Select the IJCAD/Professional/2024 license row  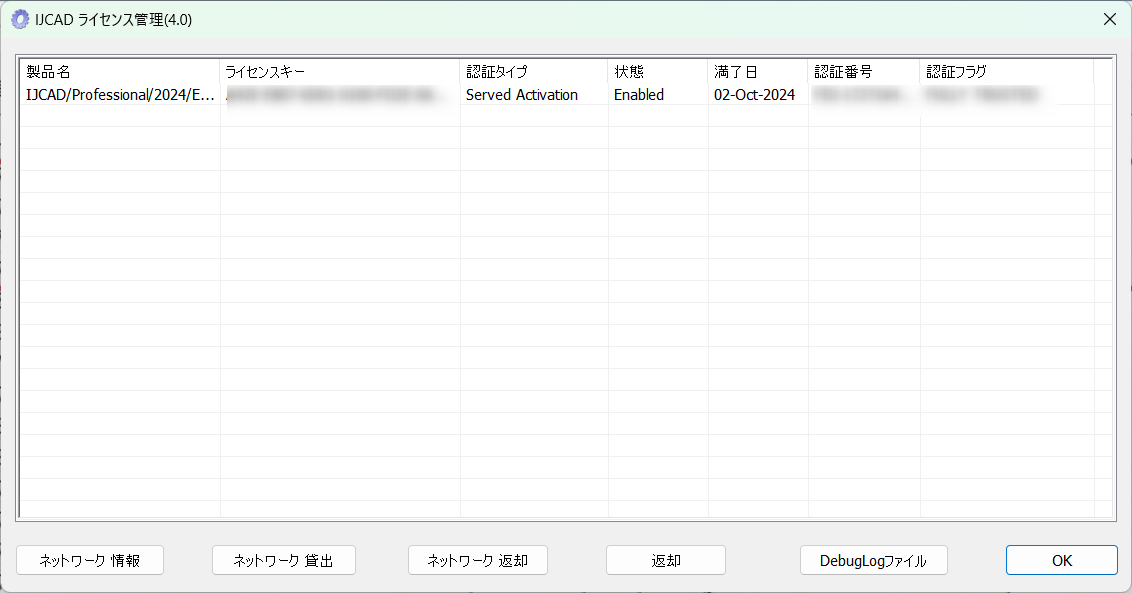click(x=557, y=95)
